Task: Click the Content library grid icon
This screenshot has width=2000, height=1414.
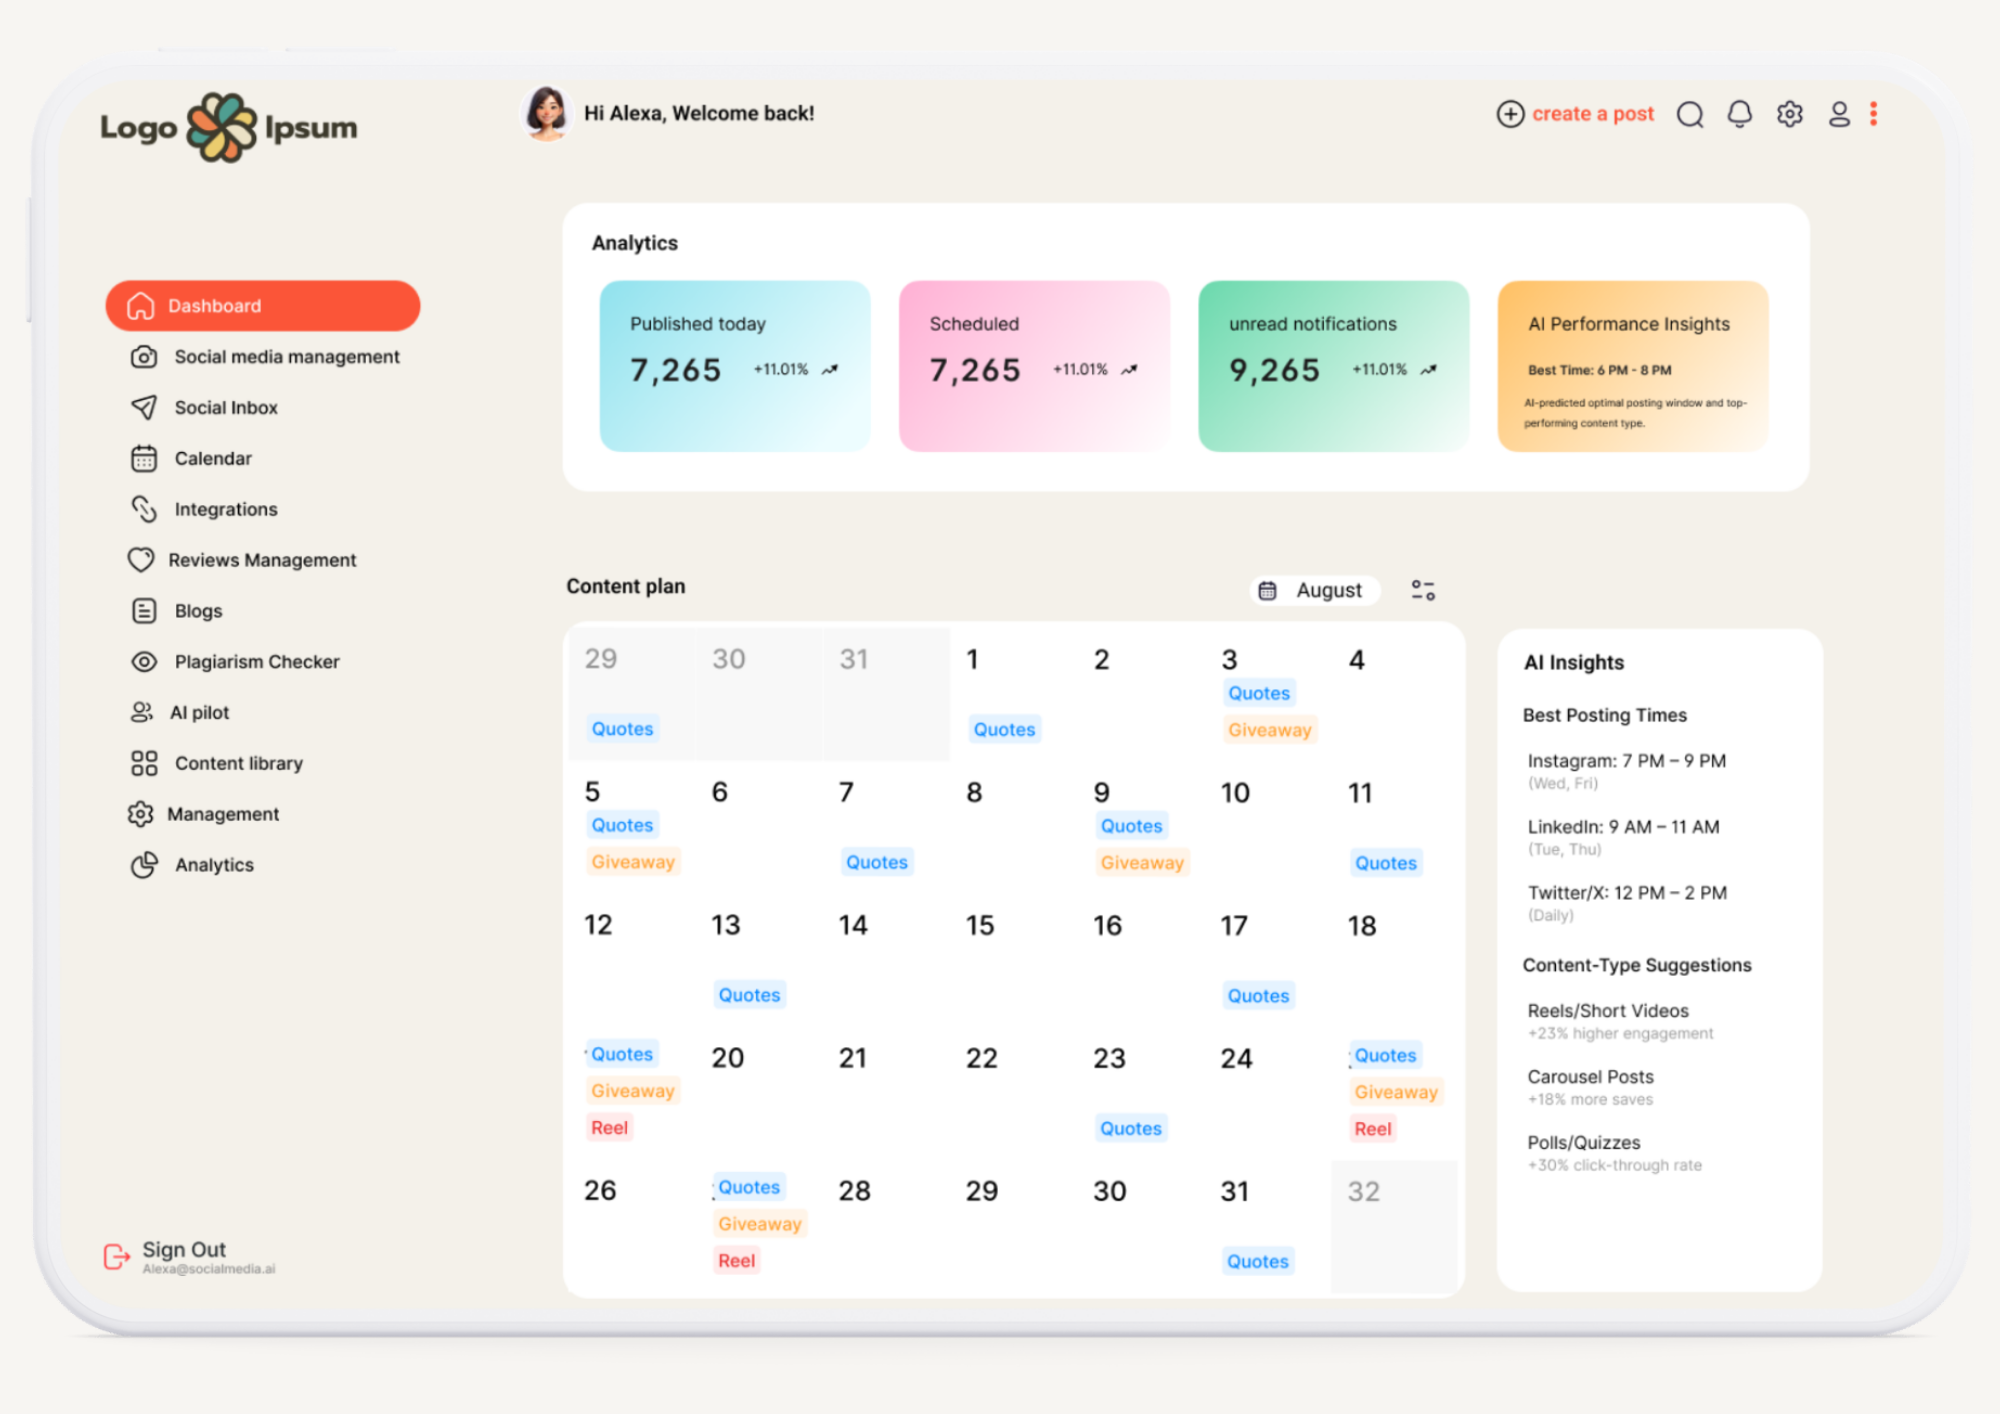Action: (x=144, y=763)
